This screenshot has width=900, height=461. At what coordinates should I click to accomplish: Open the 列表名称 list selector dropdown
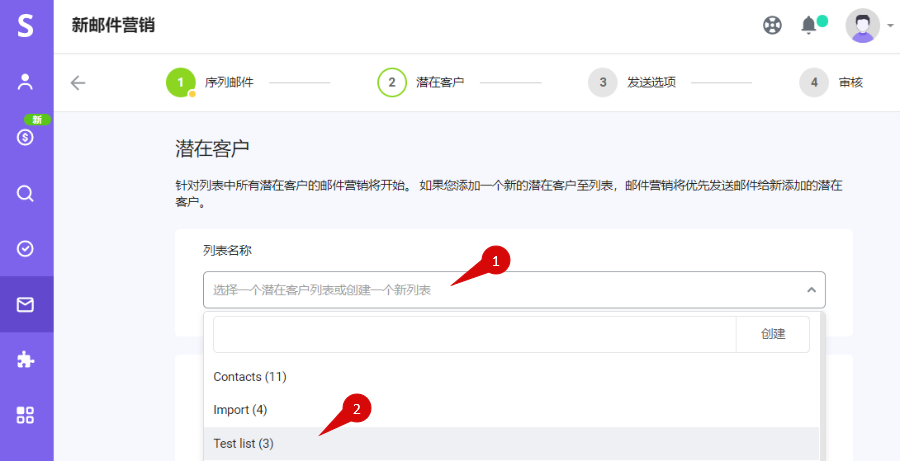click(514, 290)
